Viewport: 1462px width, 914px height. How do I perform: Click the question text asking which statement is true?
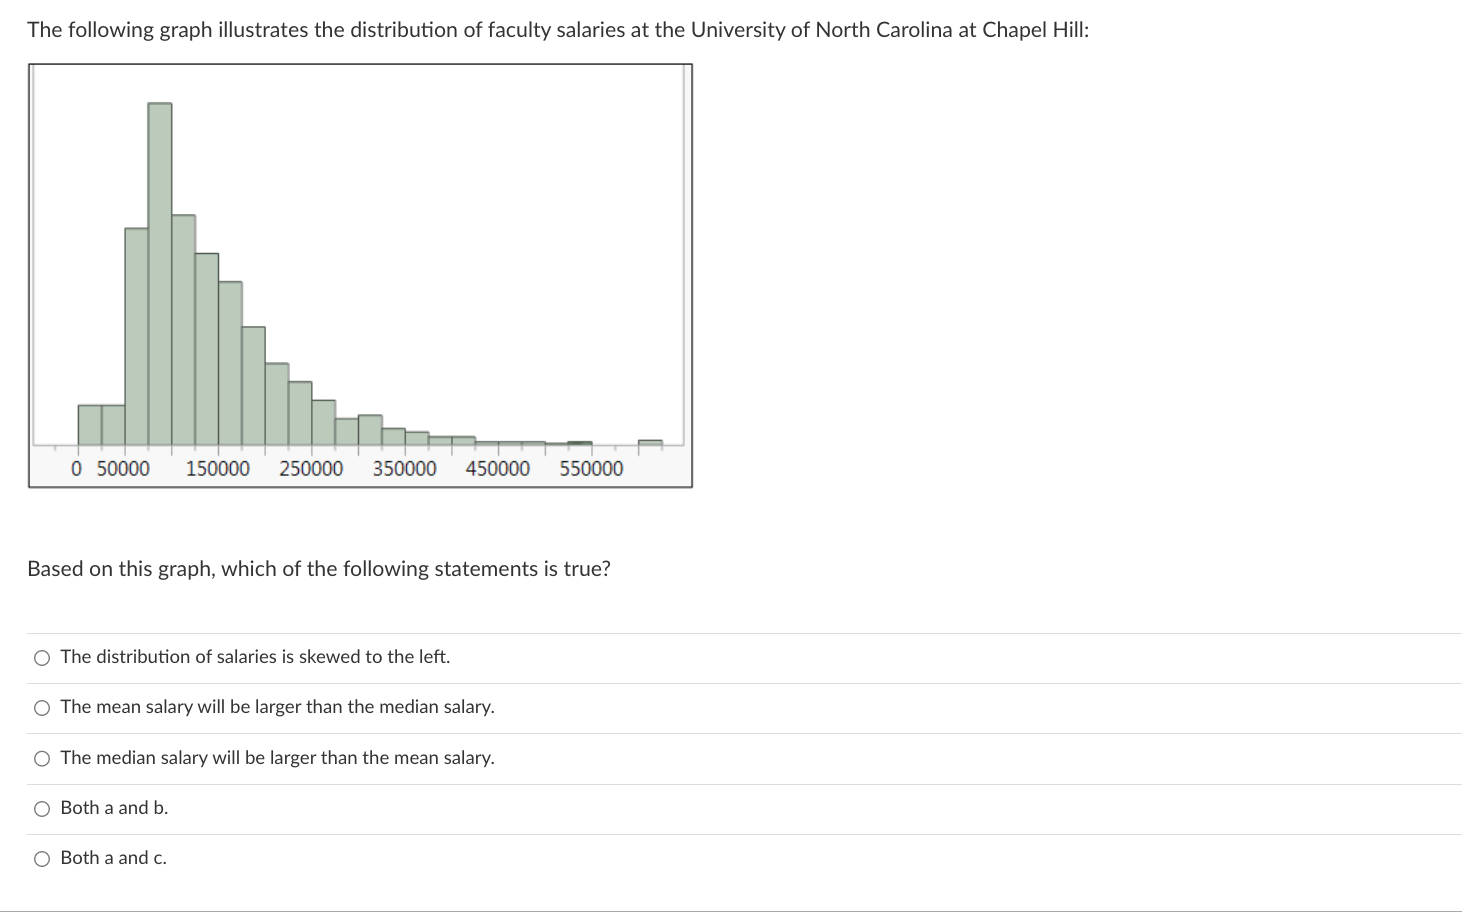(x=318, y=569)
